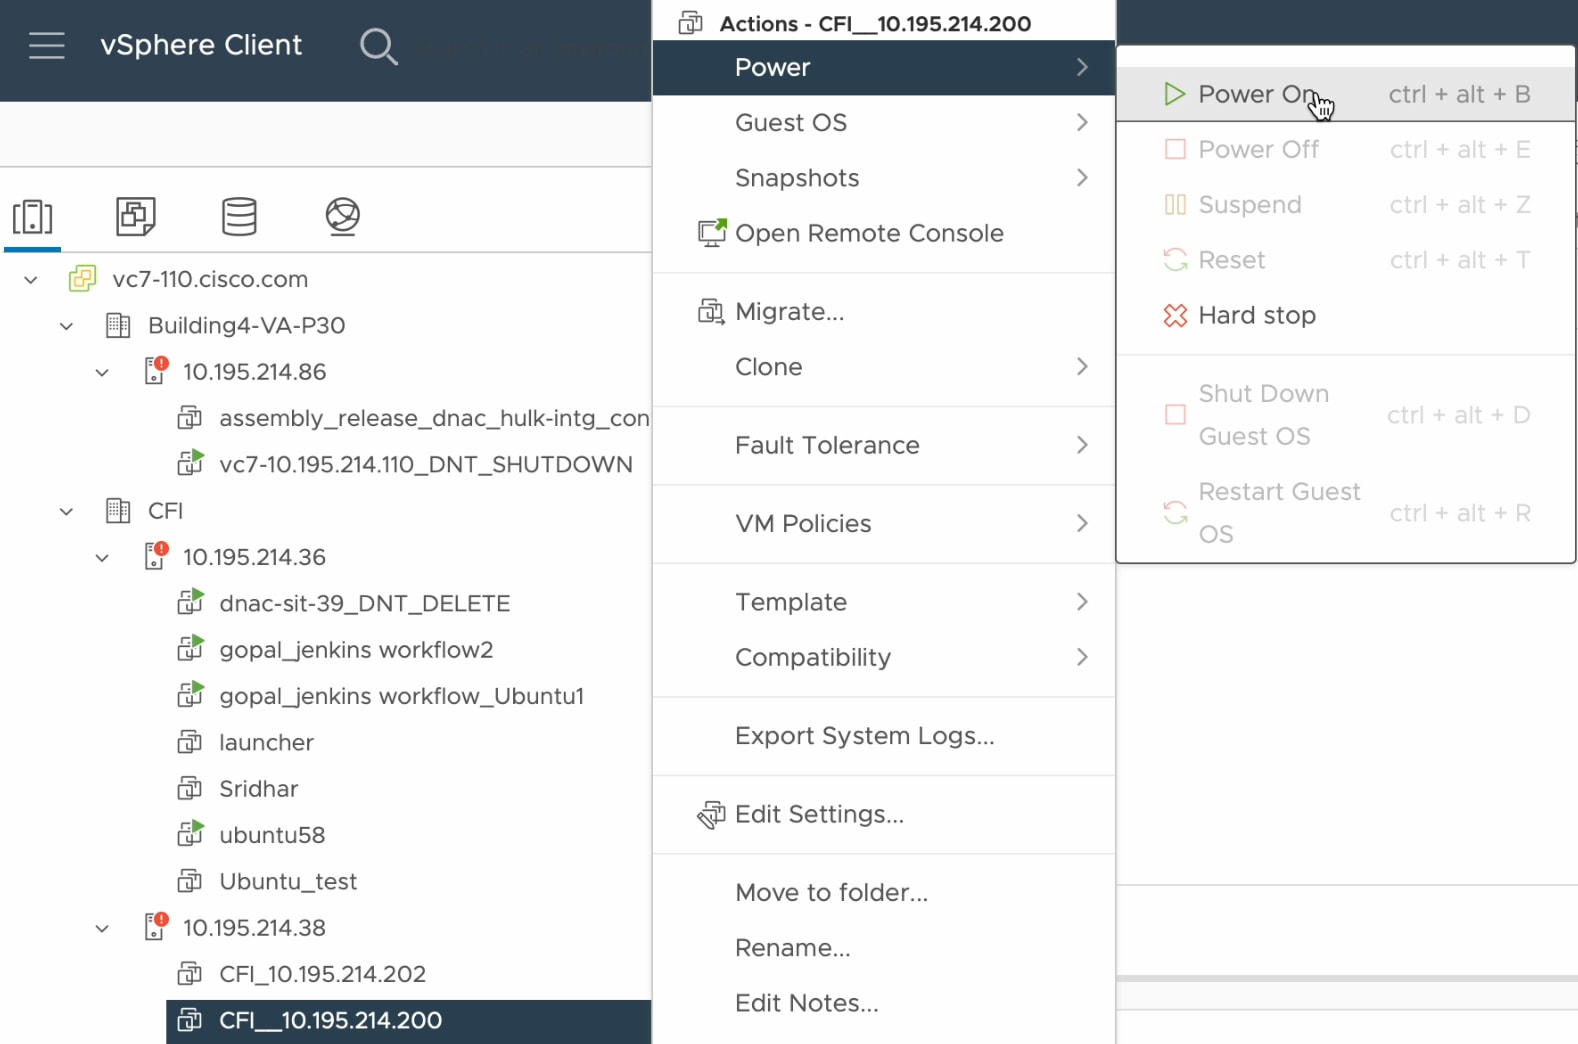Open the Fault Tolerance submenu
The width and height of the screenshot is (1578, 1044).
[884, 445]
